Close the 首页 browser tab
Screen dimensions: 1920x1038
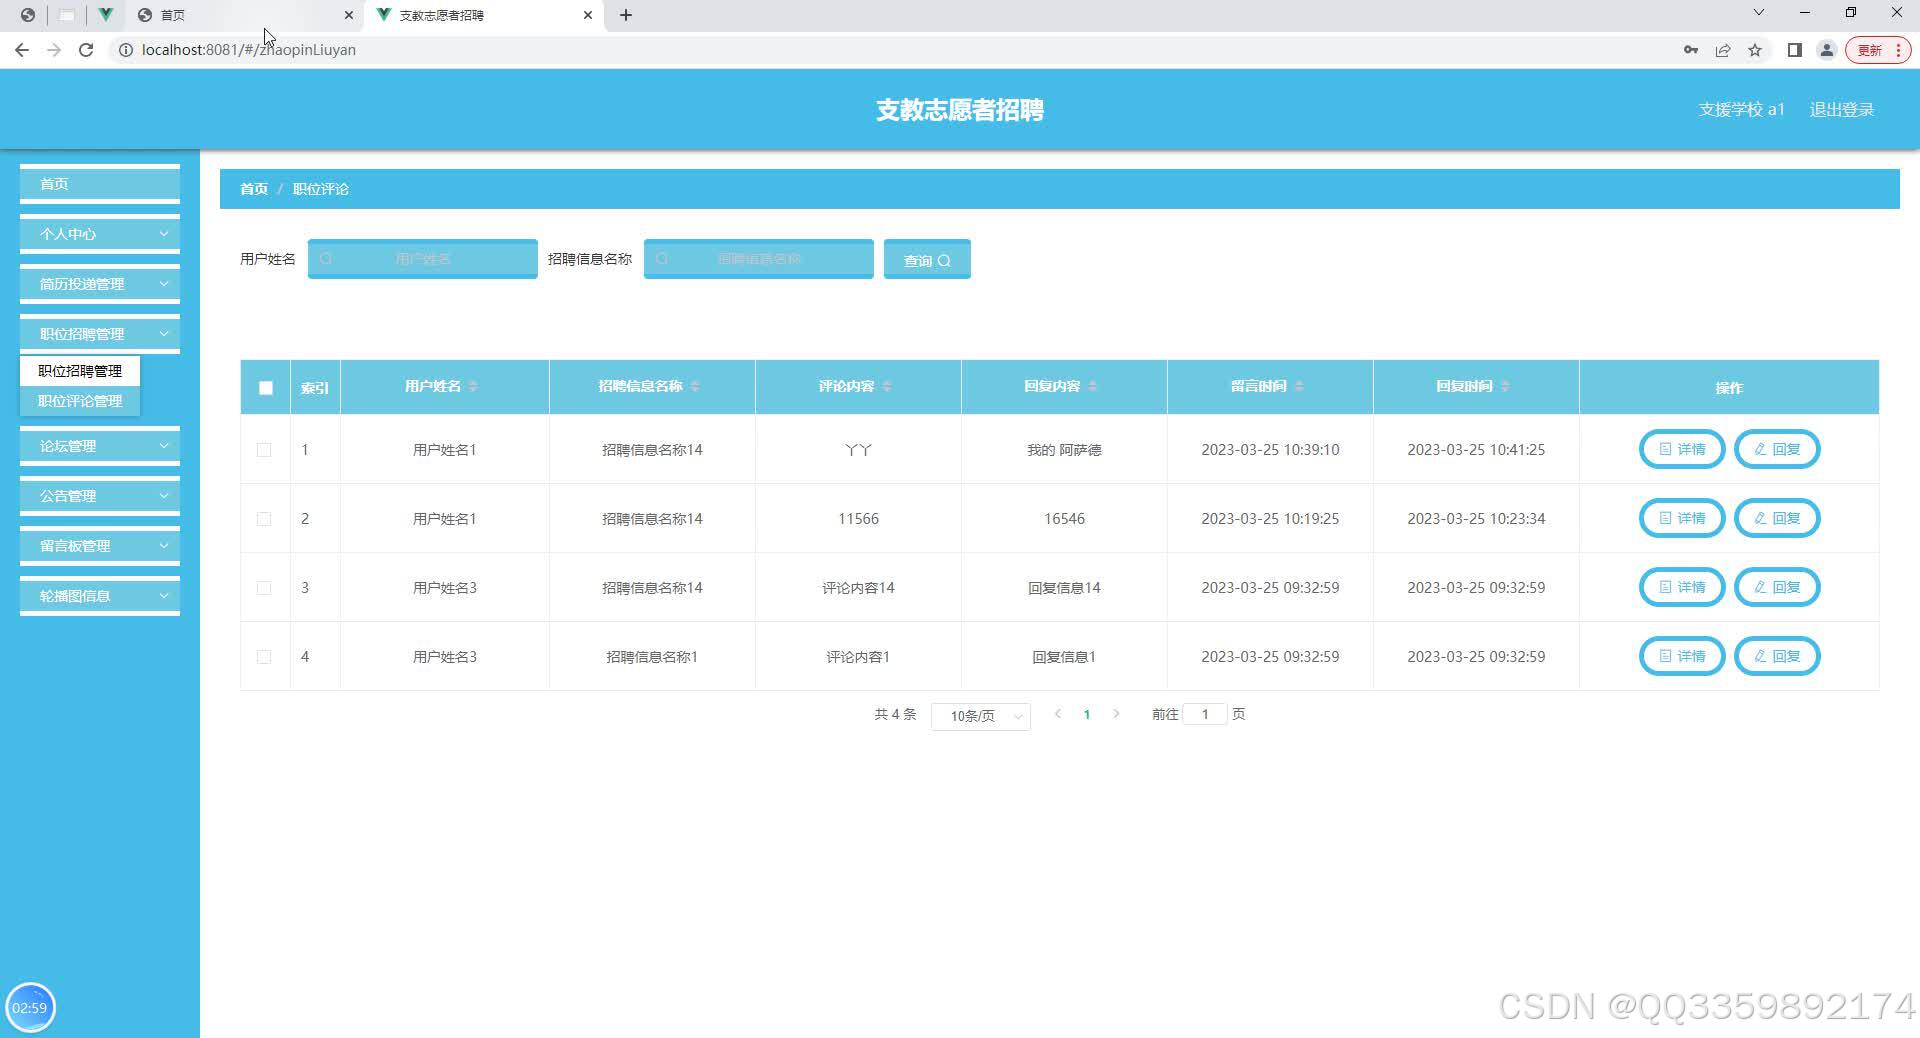click(x=348, y=15)
